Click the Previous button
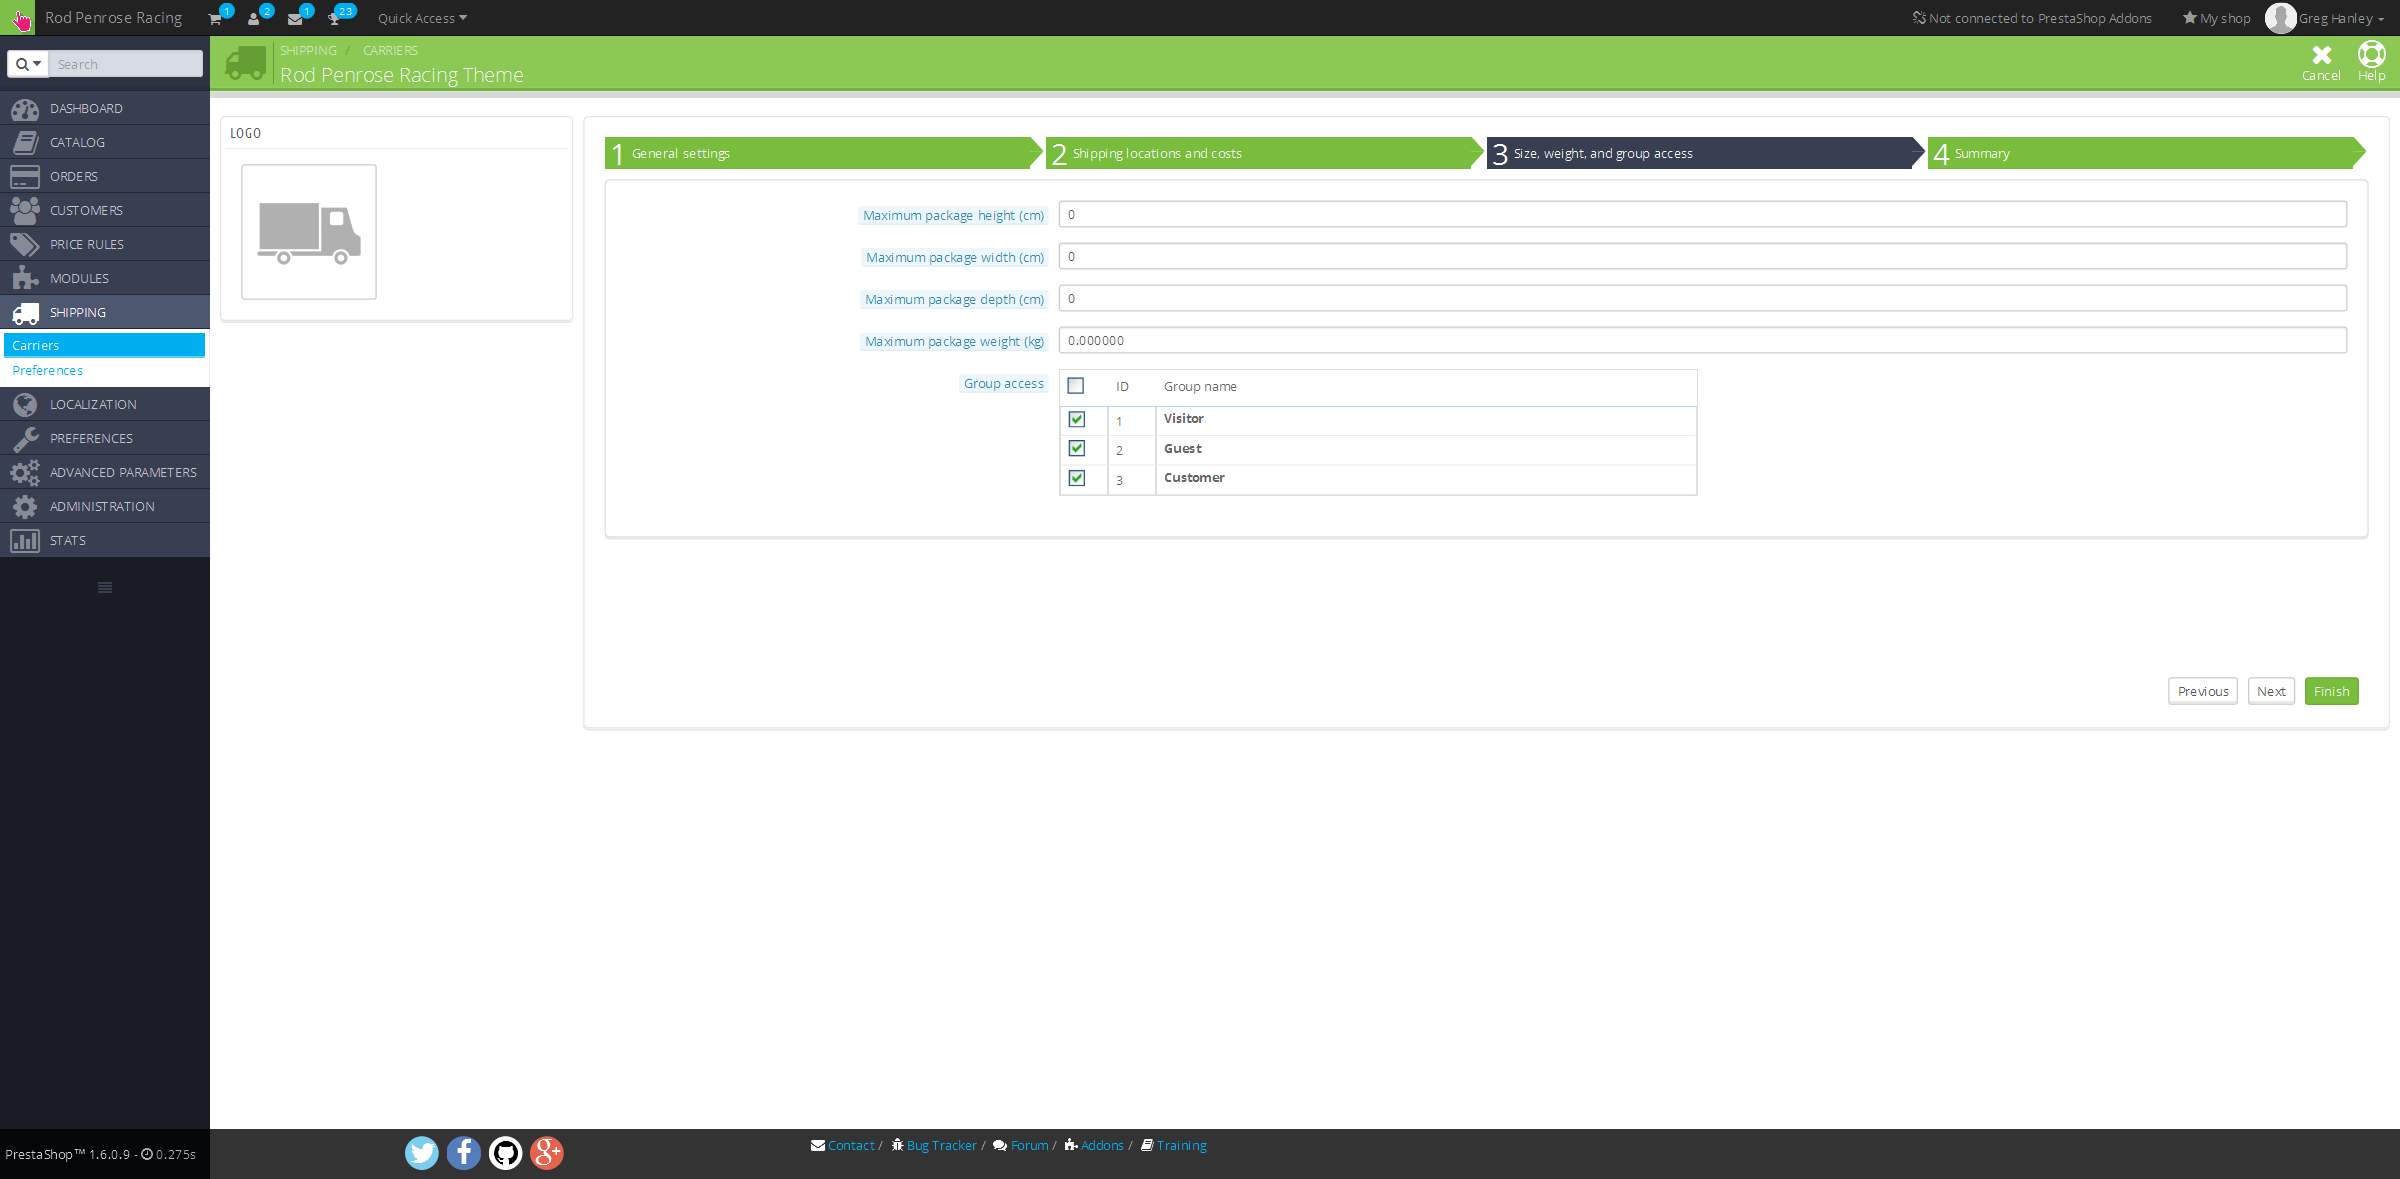Viewport: 2400px width, 1179px height. pos(2202,691)
